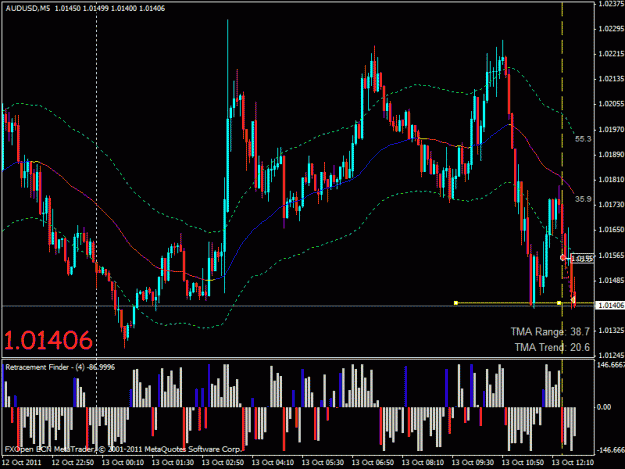625x469 pixels.
Task: Click the 1.02295 price axis label
Action: (x=611, y=29)
